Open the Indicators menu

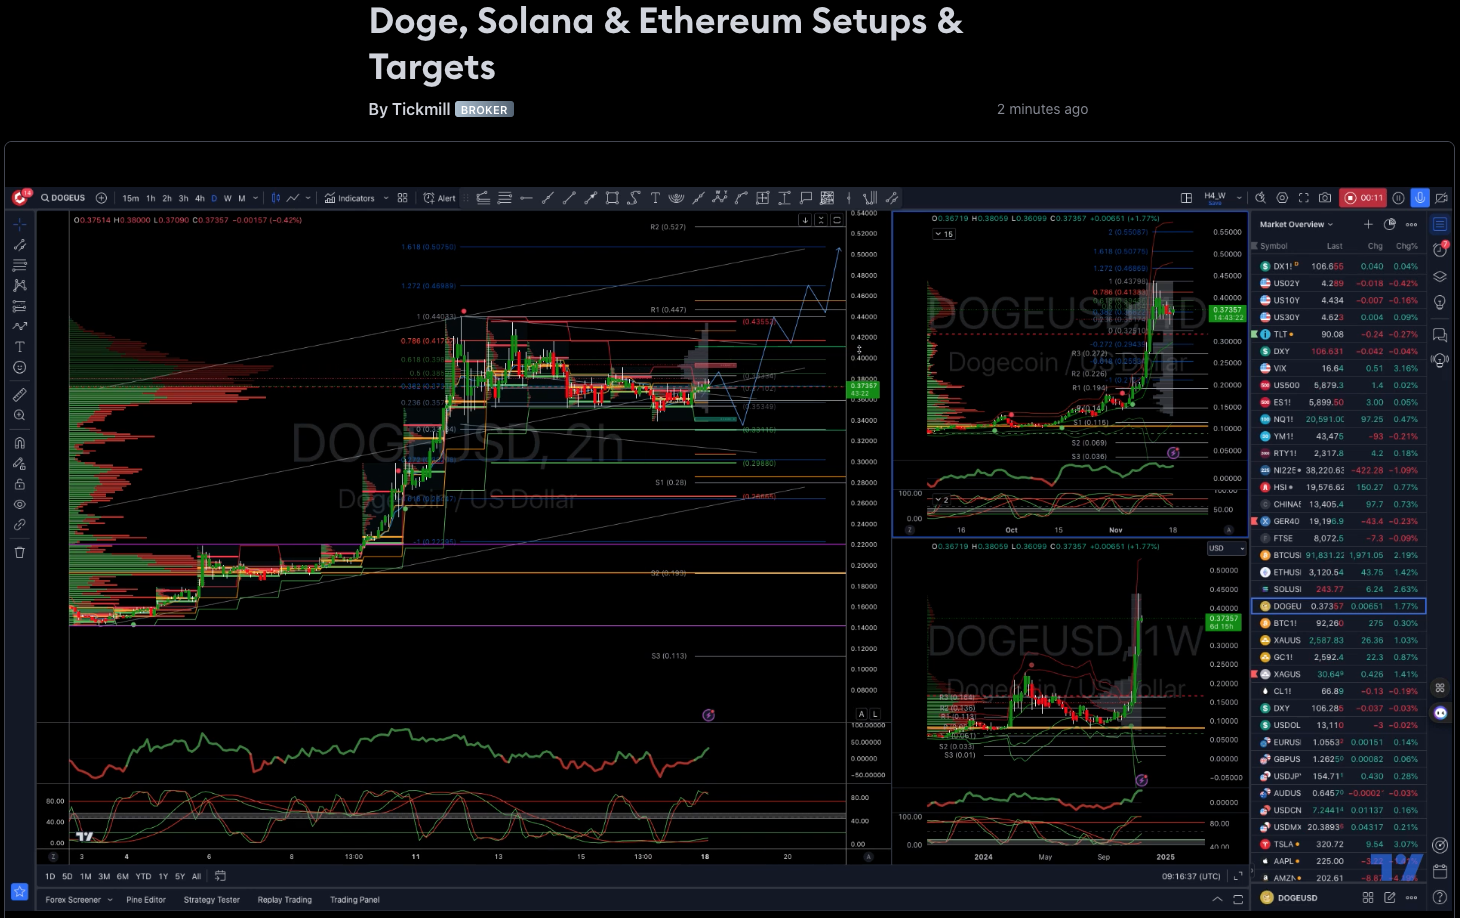point(350,198)
